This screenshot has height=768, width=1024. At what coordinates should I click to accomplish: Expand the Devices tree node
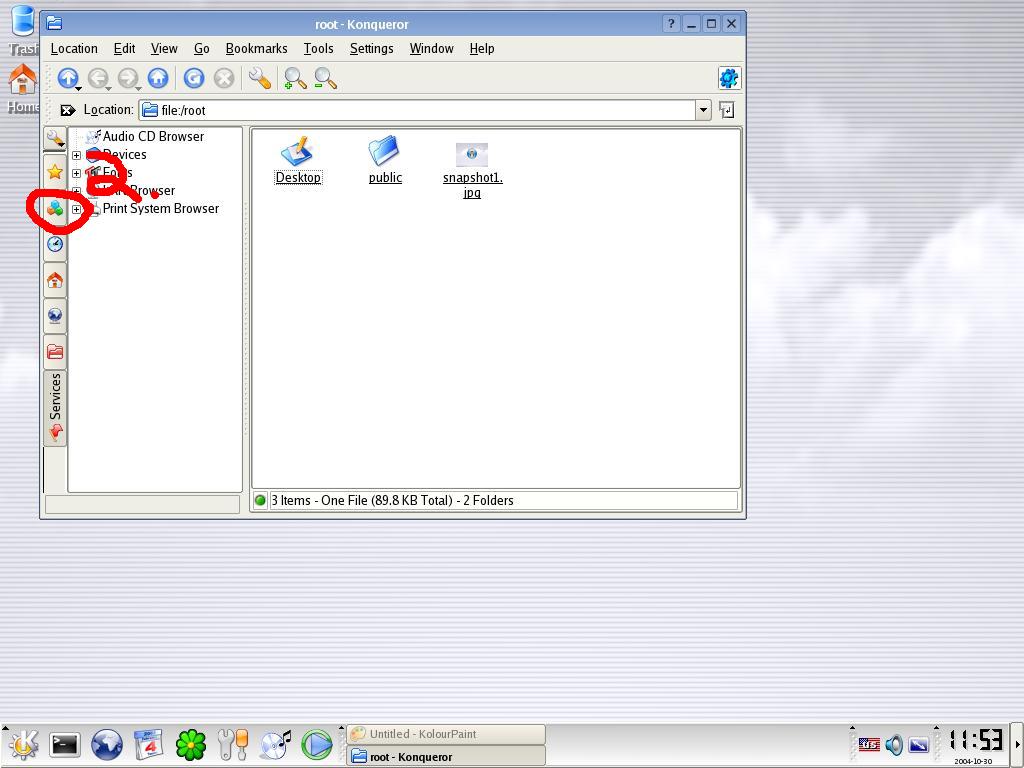[76, 155]
